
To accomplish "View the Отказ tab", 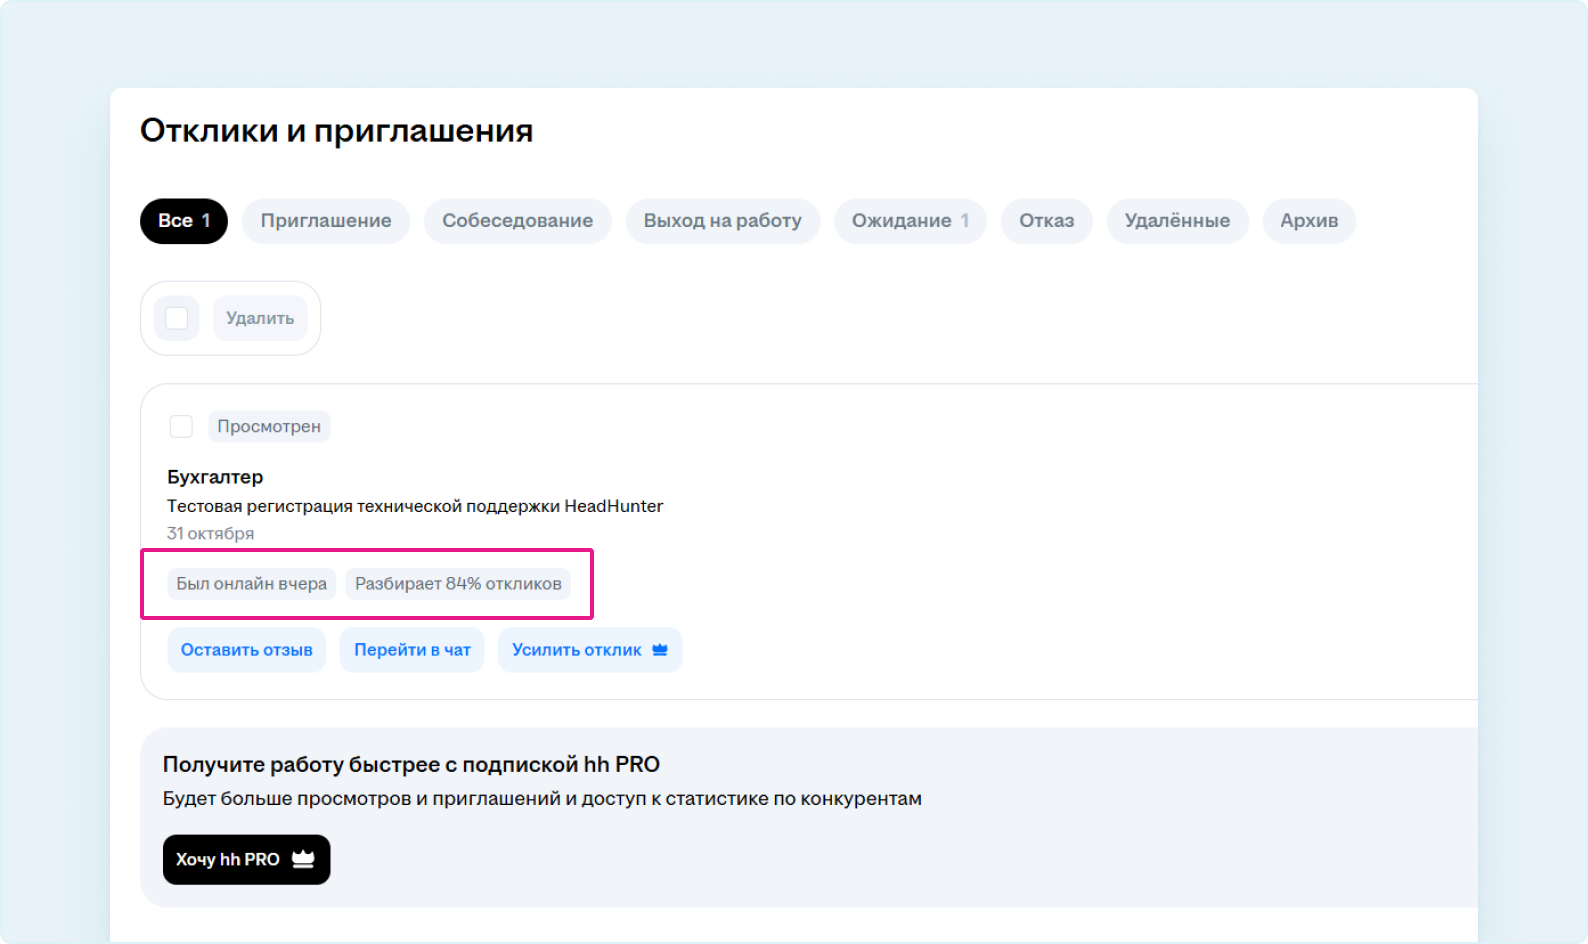I will tap(1046, 221).
